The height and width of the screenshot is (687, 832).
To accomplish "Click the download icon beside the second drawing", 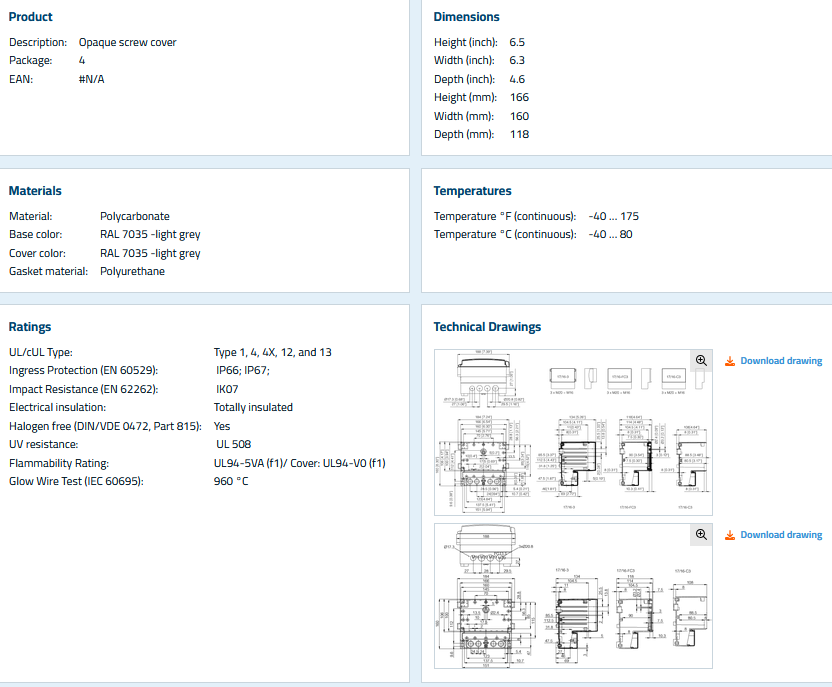I will pyautogui.click(x=730, y=535).
